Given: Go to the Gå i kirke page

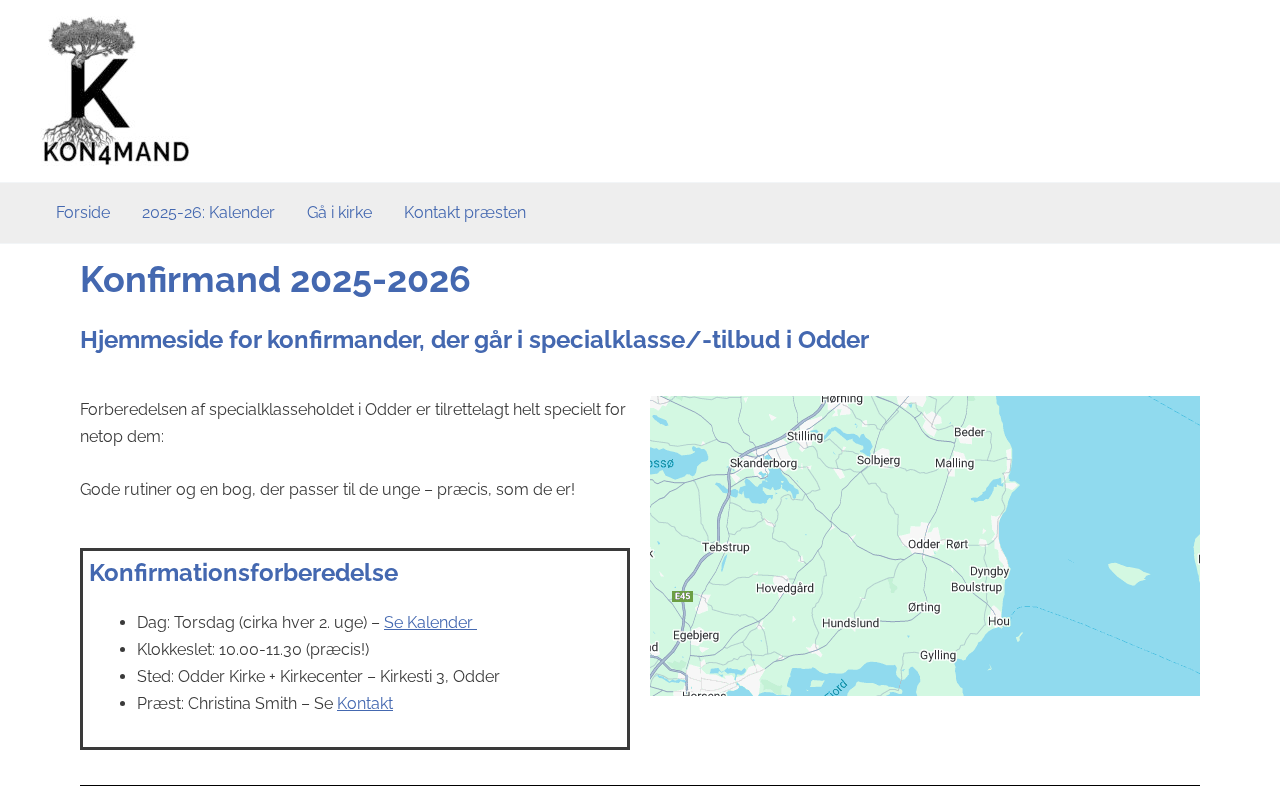Looking at the screenshot, I should 339,213.
